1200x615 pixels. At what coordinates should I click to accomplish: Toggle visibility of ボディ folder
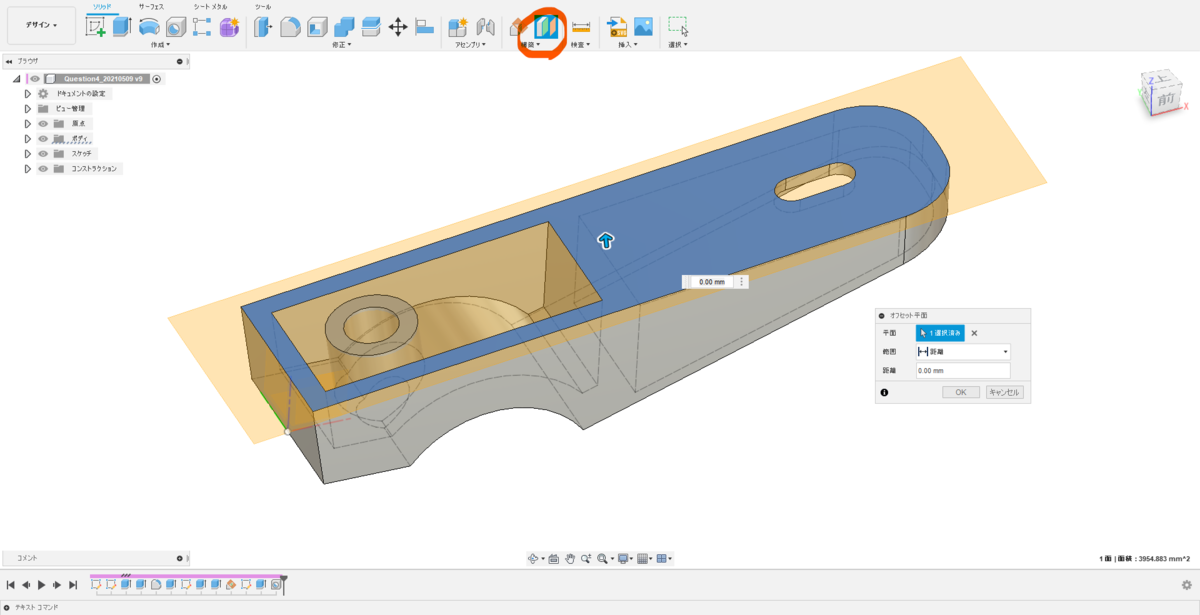43,138
